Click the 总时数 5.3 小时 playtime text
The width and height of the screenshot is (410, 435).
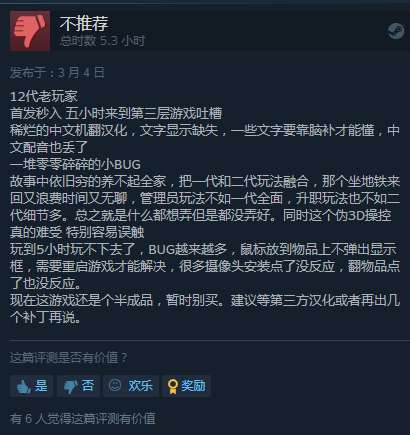[x=103, y=41]
